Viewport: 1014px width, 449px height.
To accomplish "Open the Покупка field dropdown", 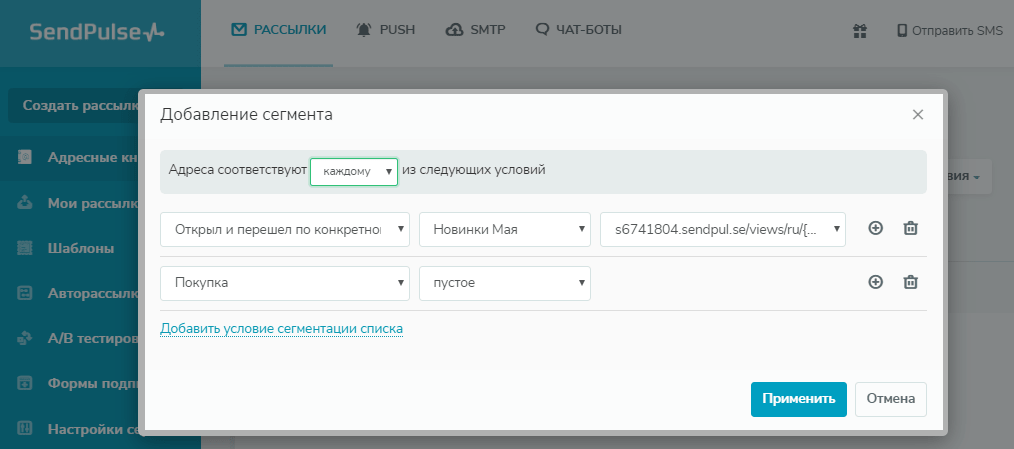I will pyautogui.click(x=285, y=283).
